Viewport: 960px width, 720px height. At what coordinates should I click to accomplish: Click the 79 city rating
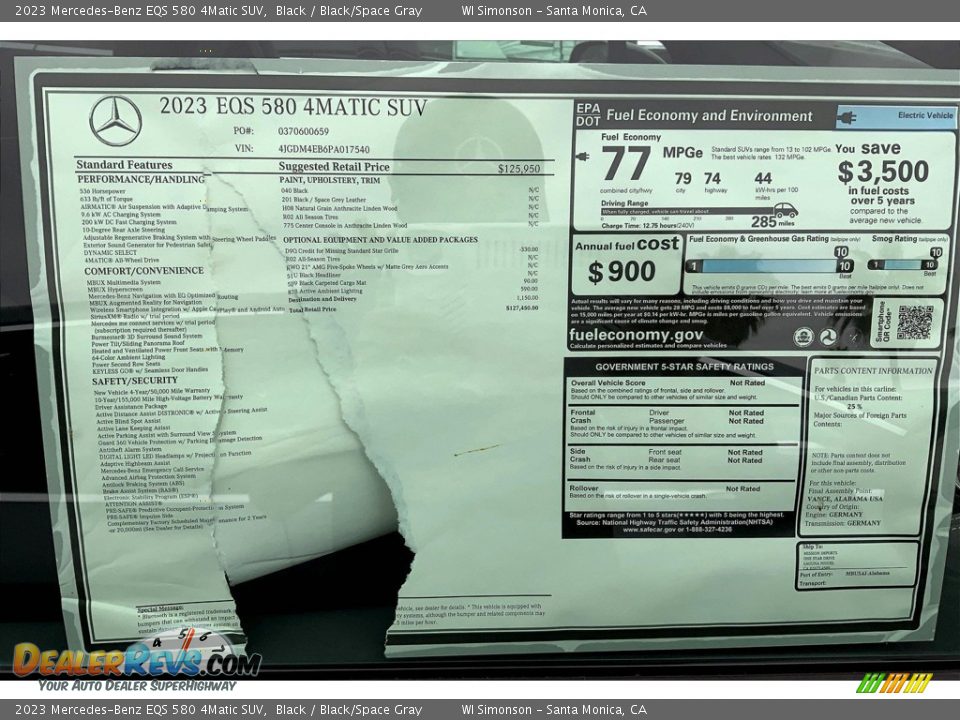pyautogui.click(x=683, y=179)
